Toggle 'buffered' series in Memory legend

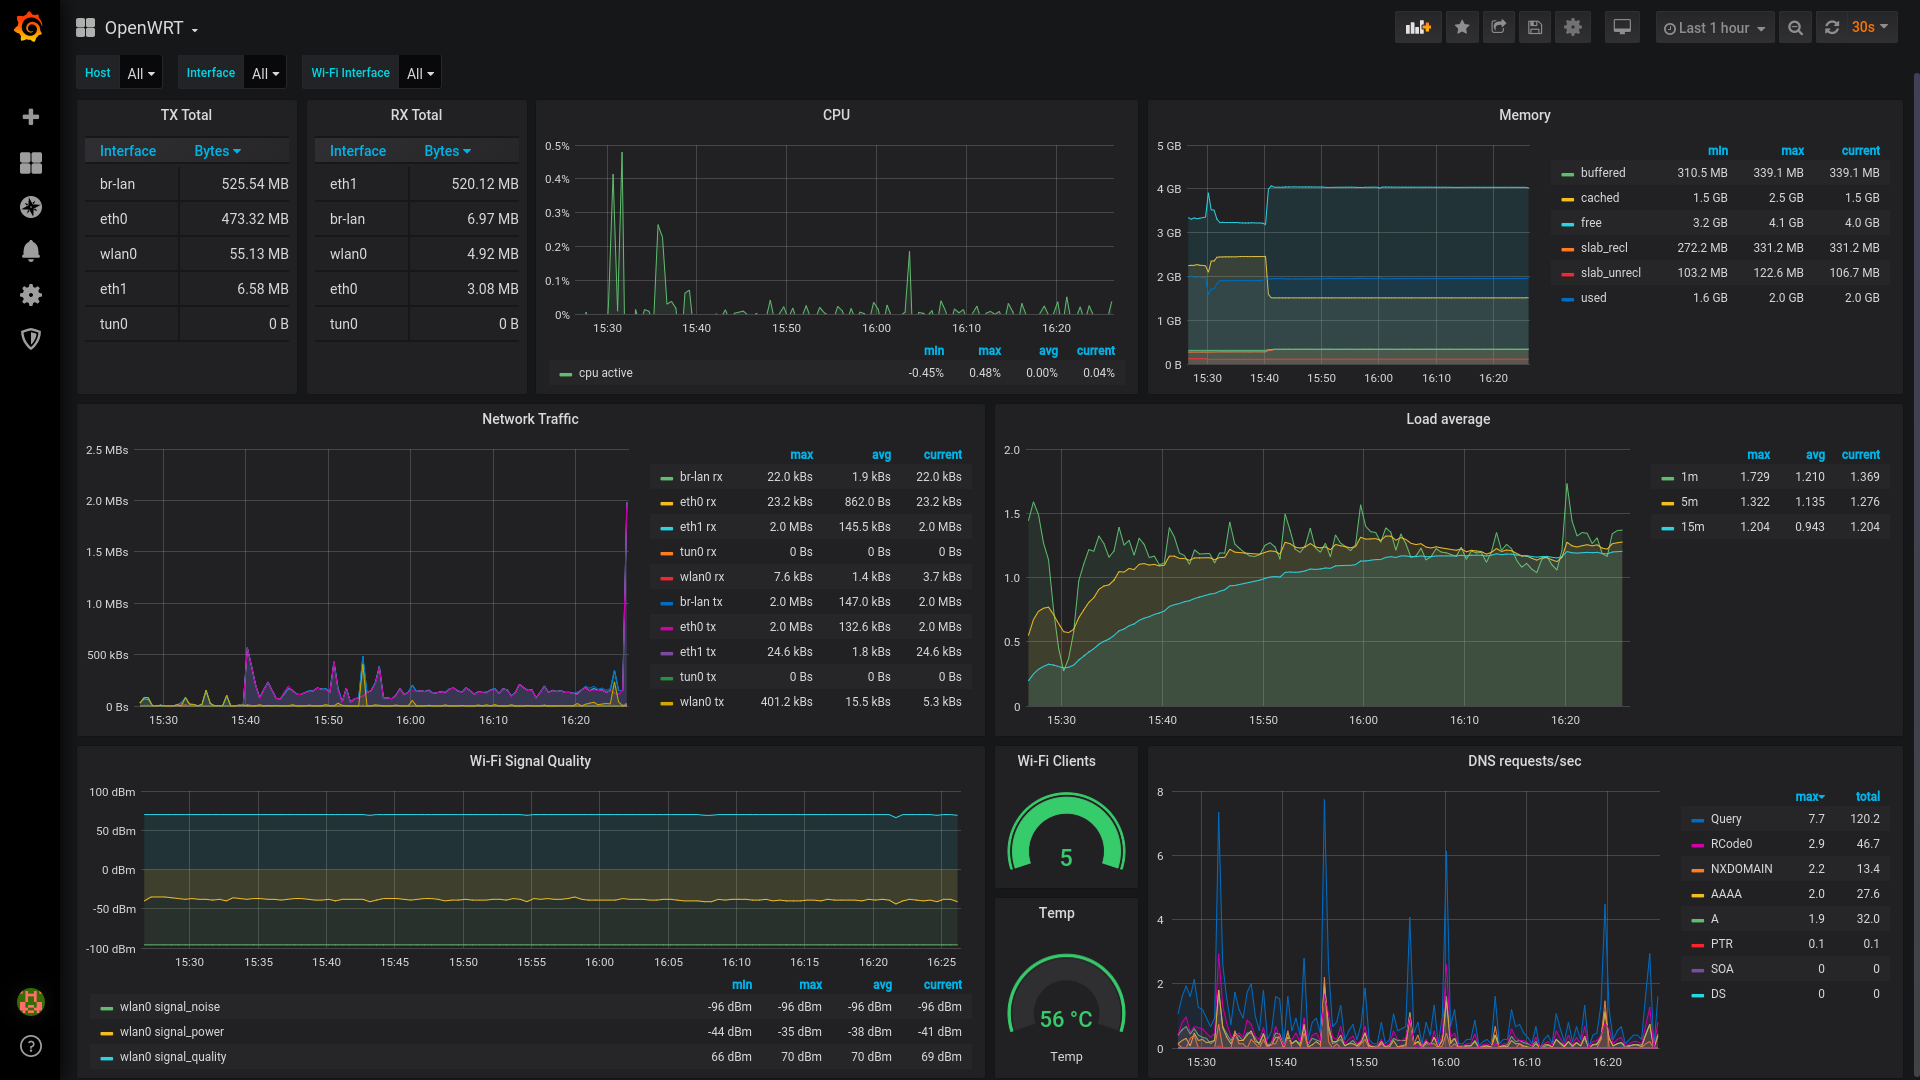tap(1602, 173)
